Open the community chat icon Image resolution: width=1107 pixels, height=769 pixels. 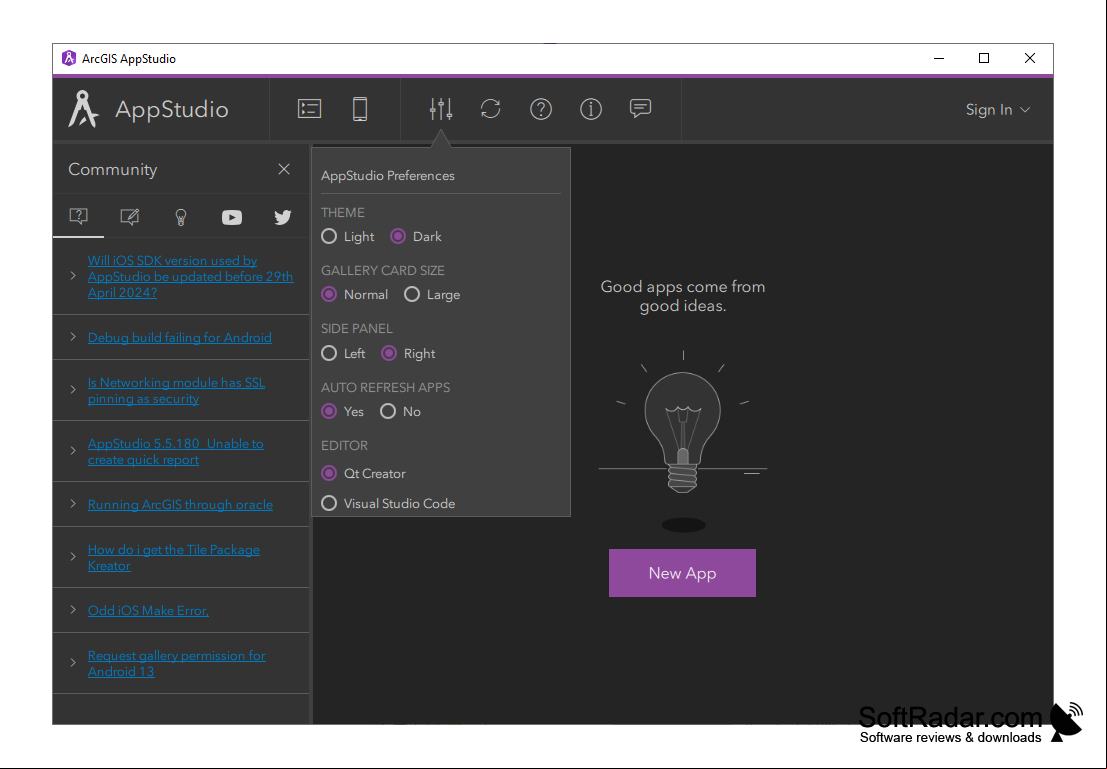640,109
